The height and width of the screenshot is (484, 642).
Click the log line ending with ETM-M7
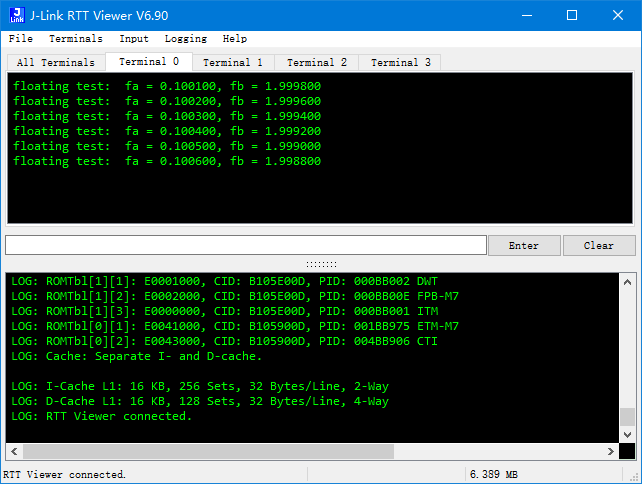[x=235, y=326]
